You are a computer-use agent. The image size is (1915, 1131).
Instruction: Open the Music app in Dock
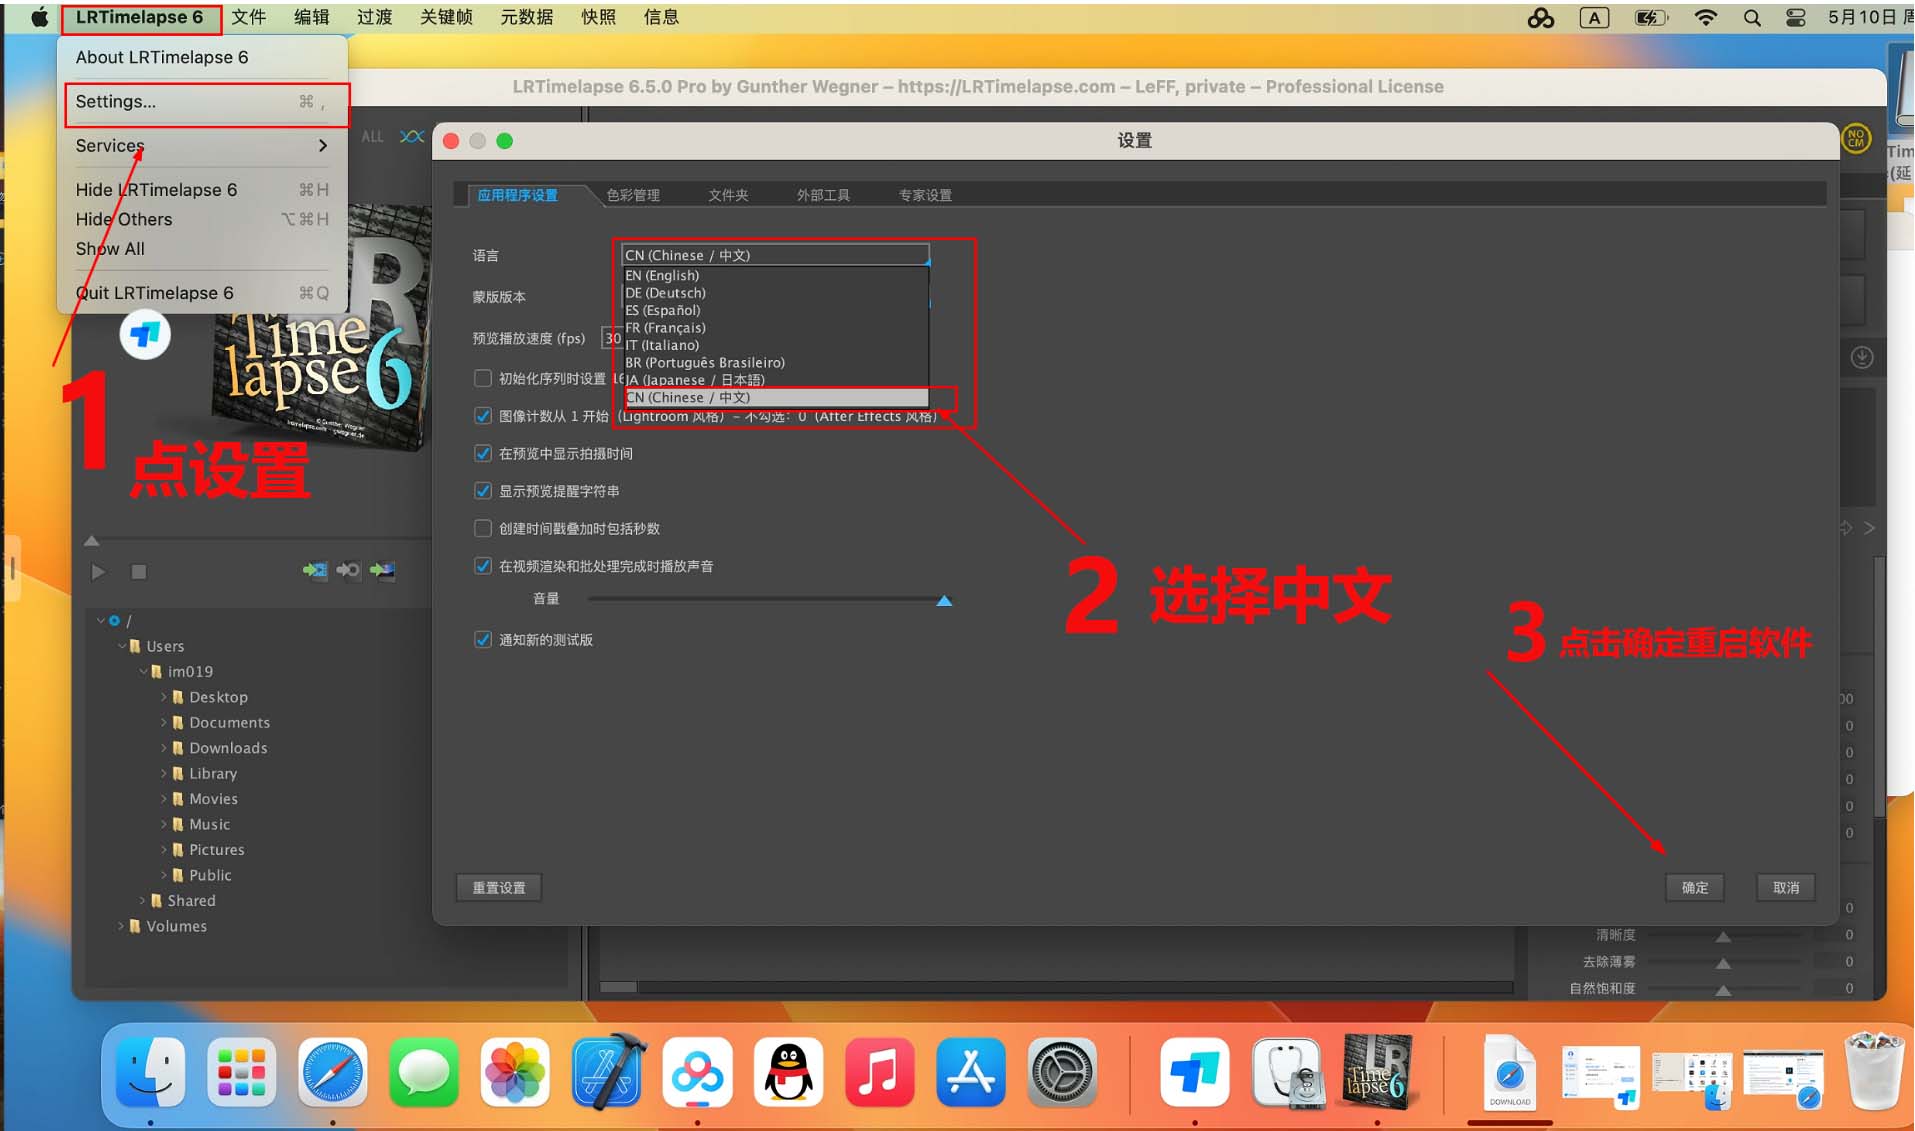tap(879, 1074)
